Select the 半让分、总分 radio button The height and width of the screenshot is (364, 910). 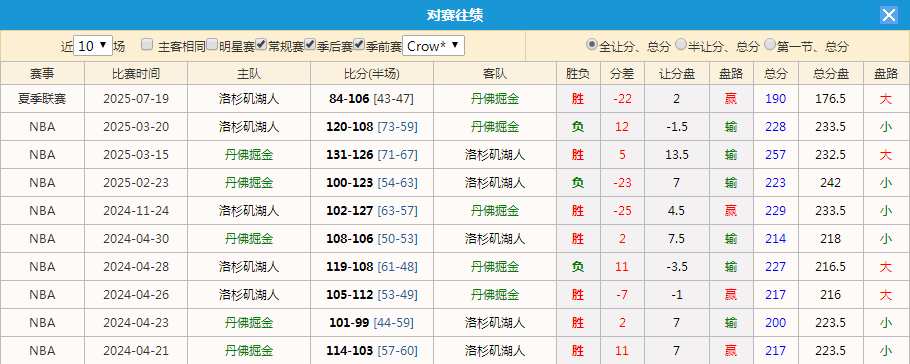pyautogui.click(x=680, y=44)
